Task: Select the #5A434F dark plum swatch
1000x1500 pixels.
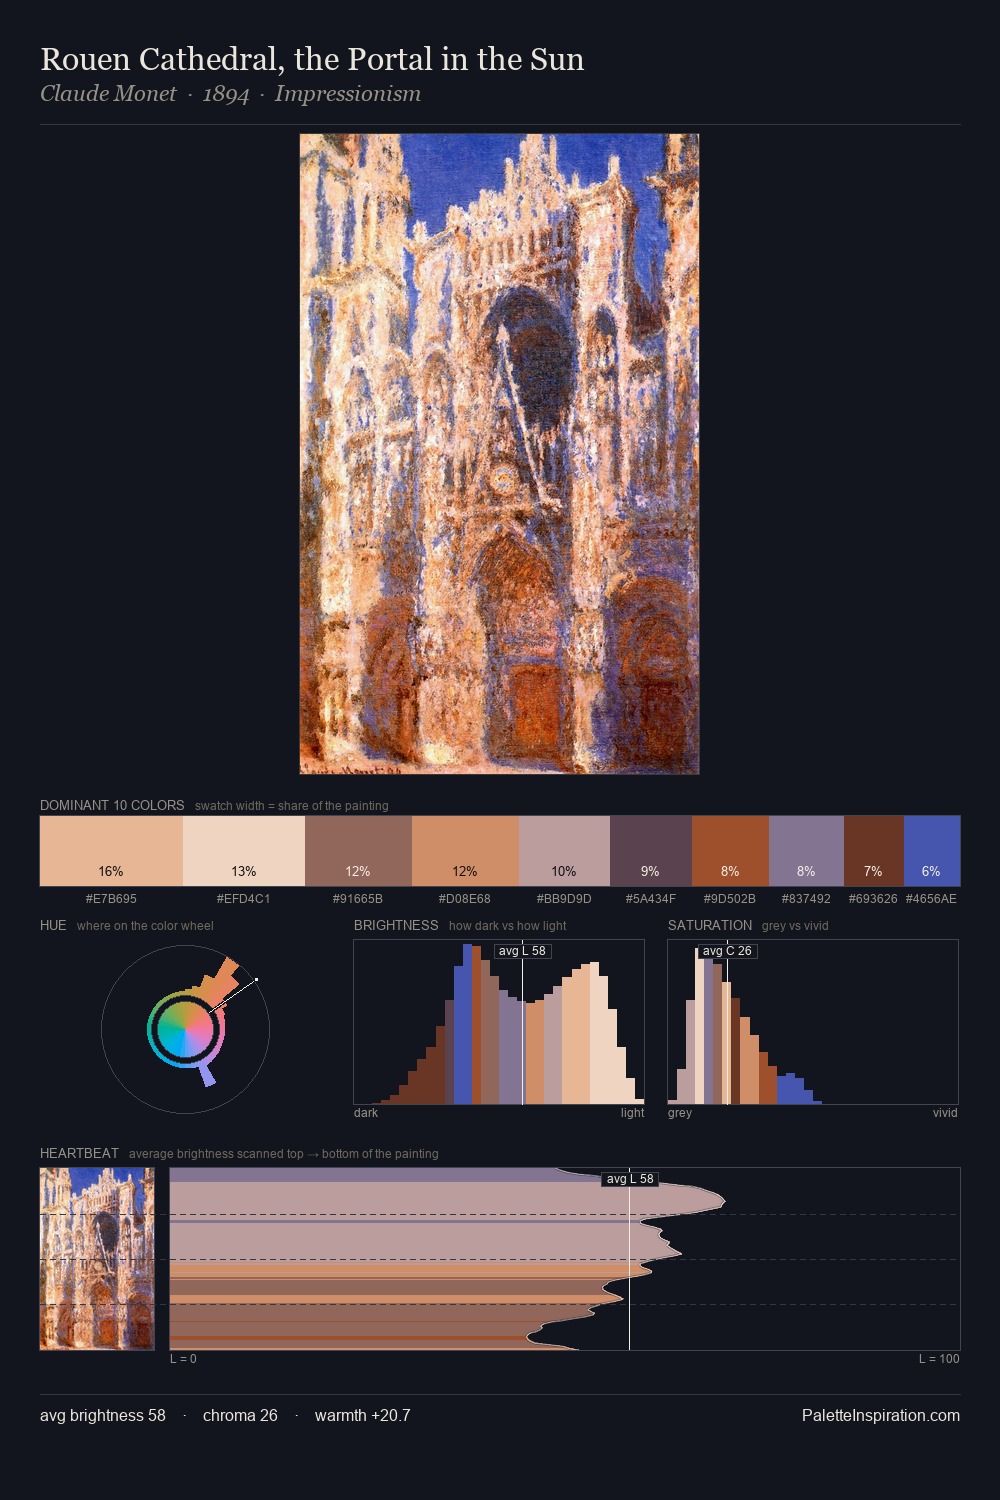Action: (651, 851)
